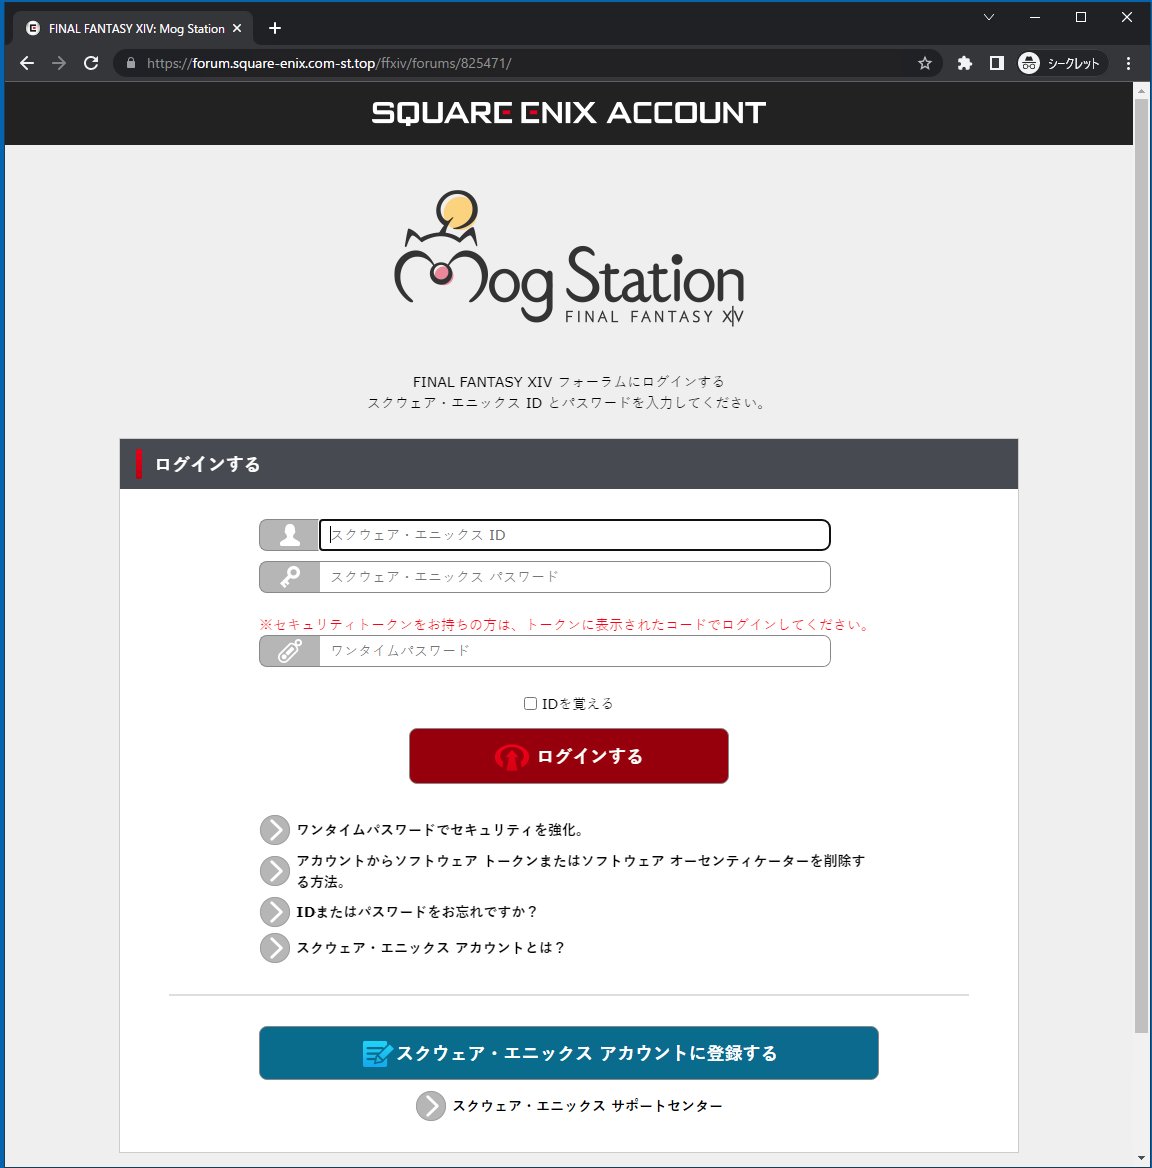The width and height of the screenshot is (1152, 1168).
Task: Click the token icon beside one-time password
Action: (x=290, y=651)
